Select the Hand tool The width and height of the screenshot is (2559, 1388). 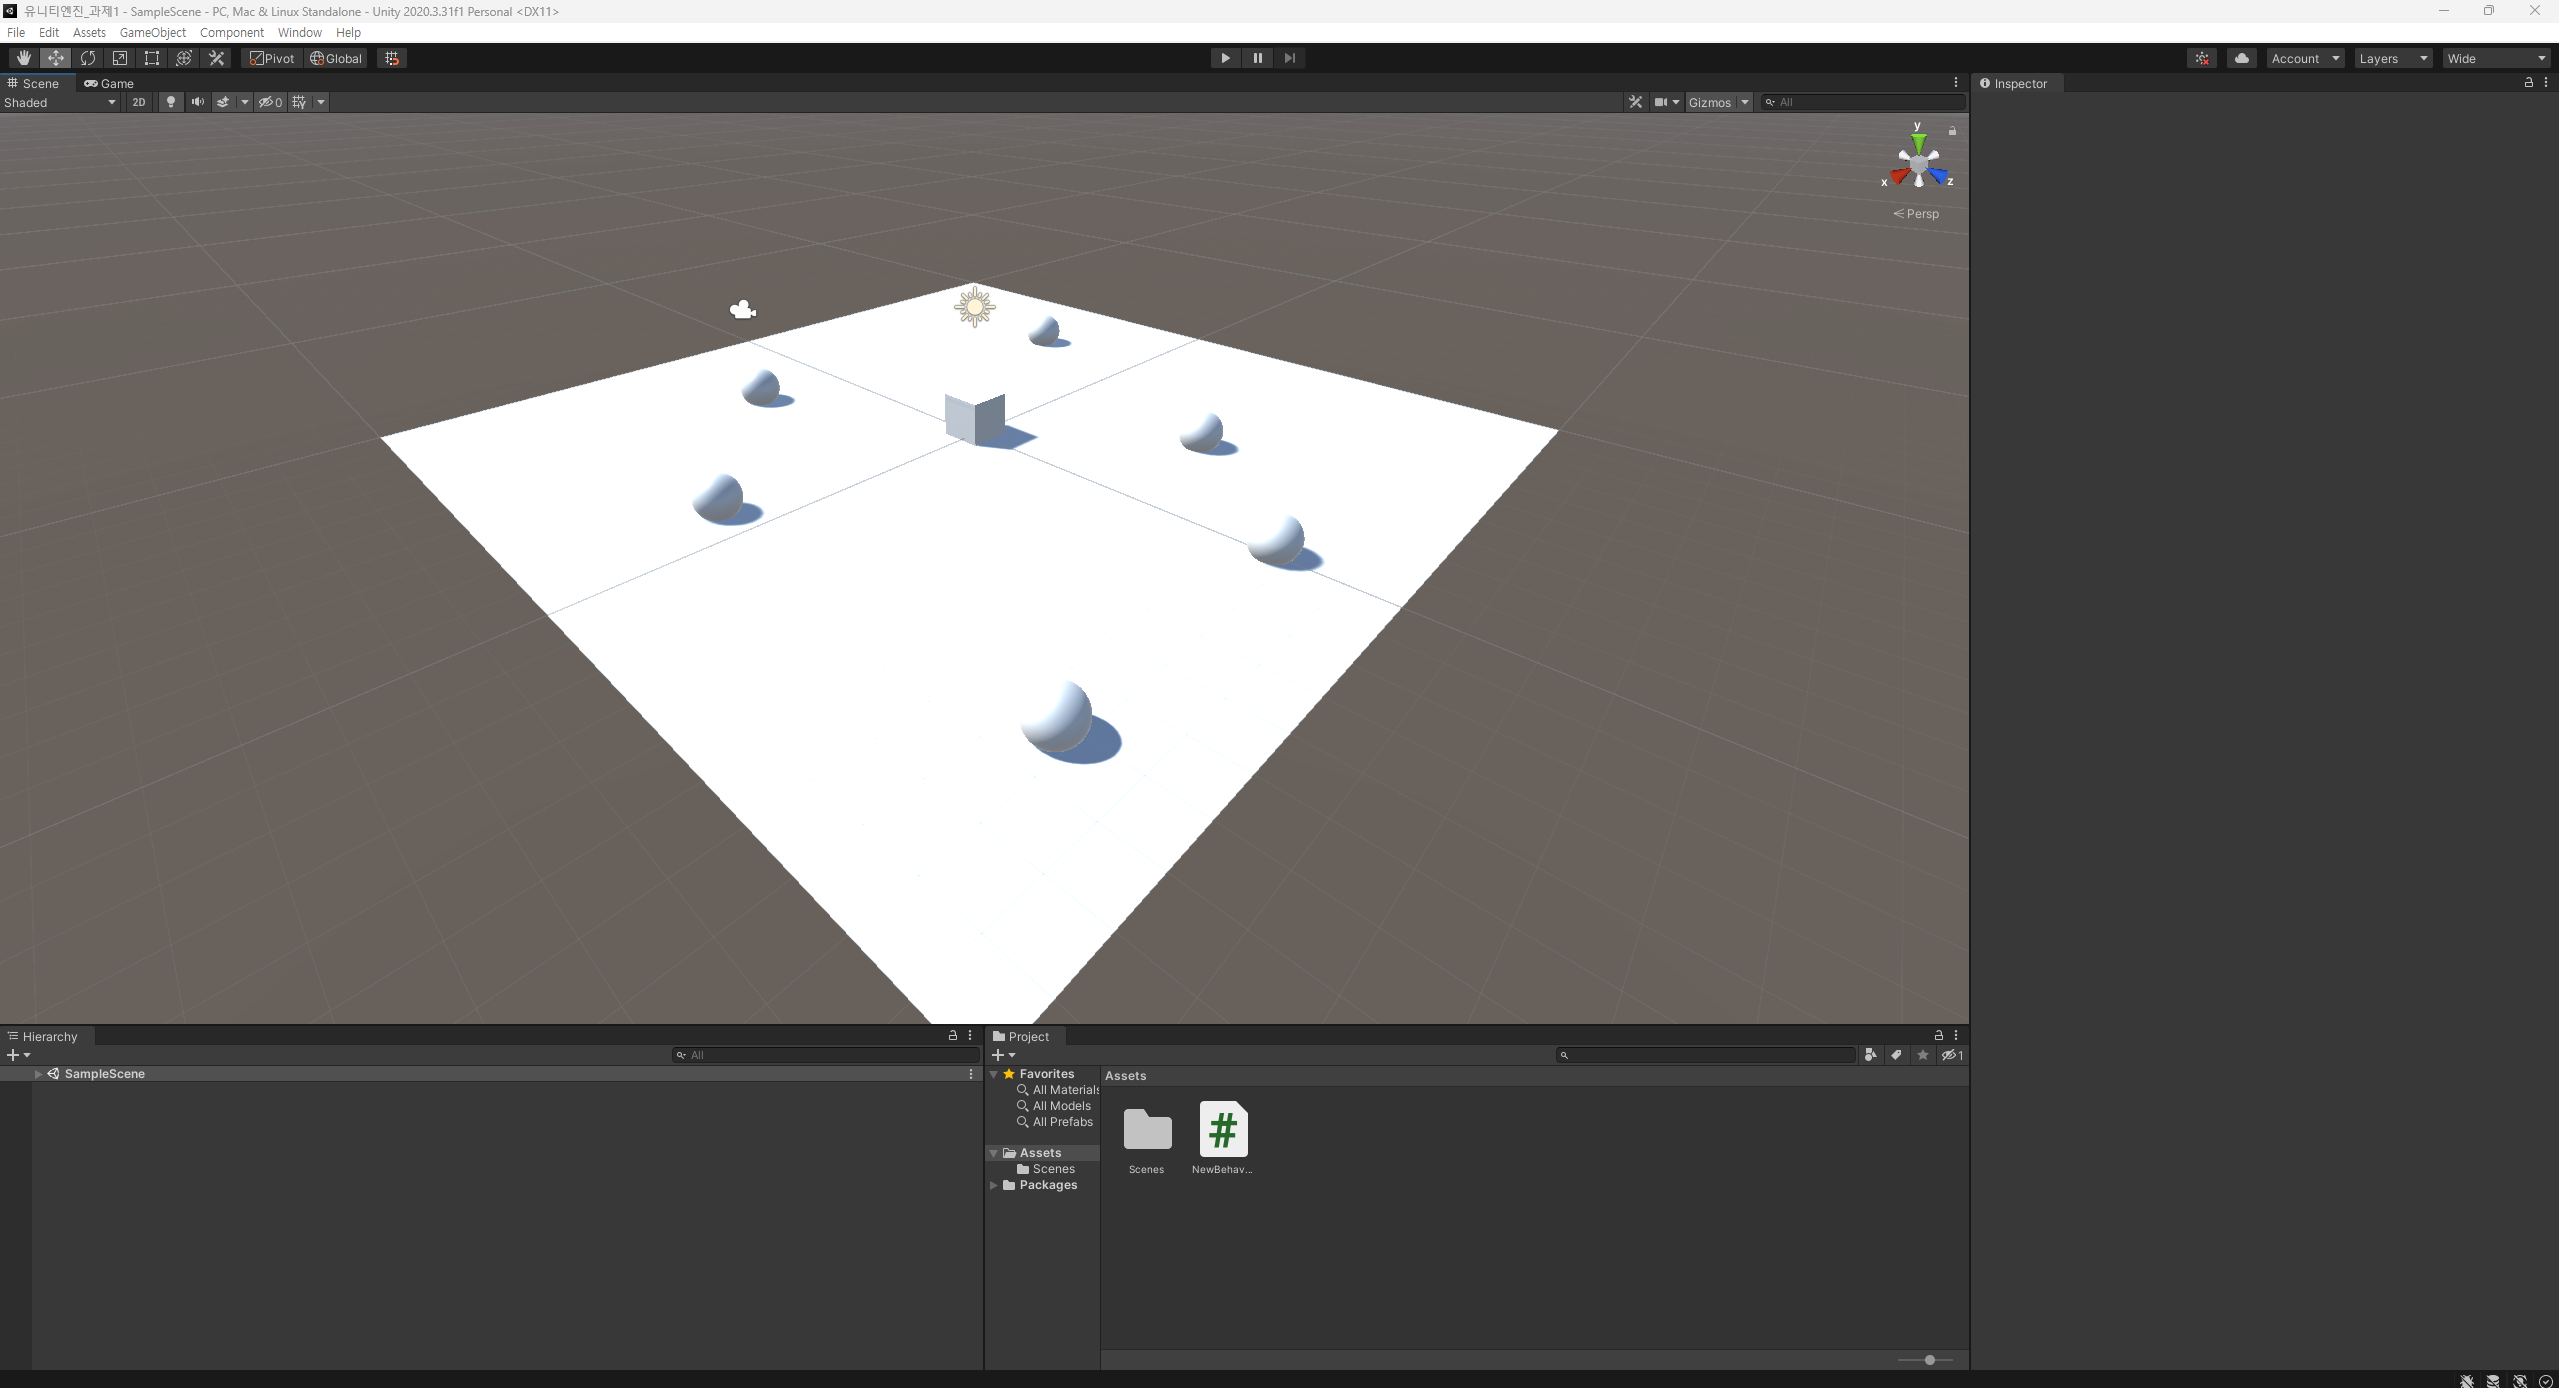pos(23,58)
